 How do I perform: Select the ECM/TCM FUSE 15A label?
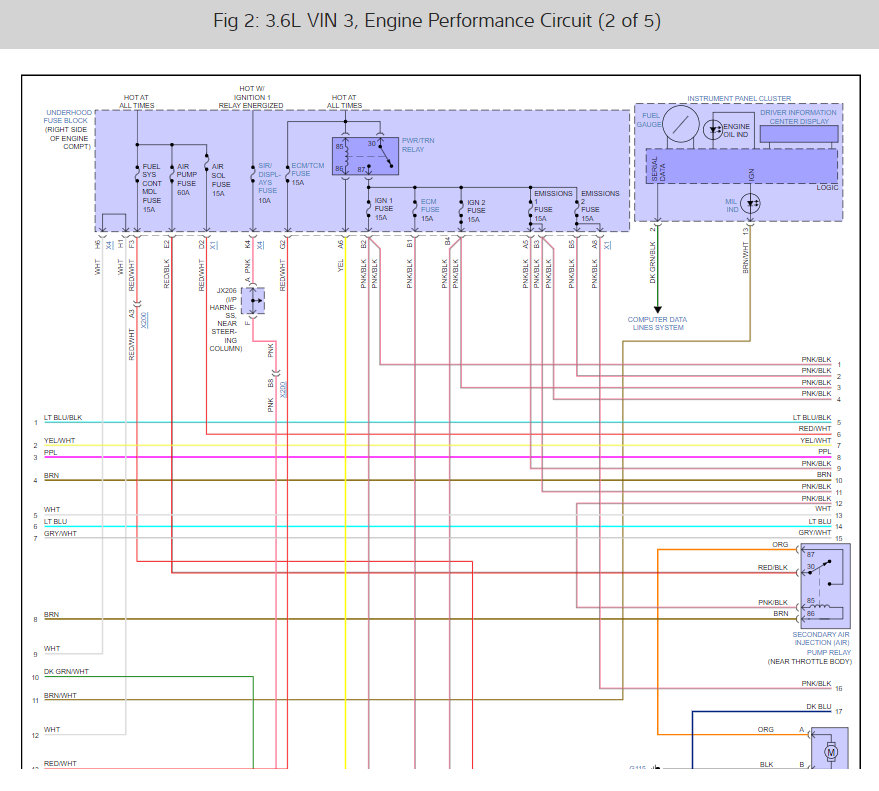tap(307, 174)
